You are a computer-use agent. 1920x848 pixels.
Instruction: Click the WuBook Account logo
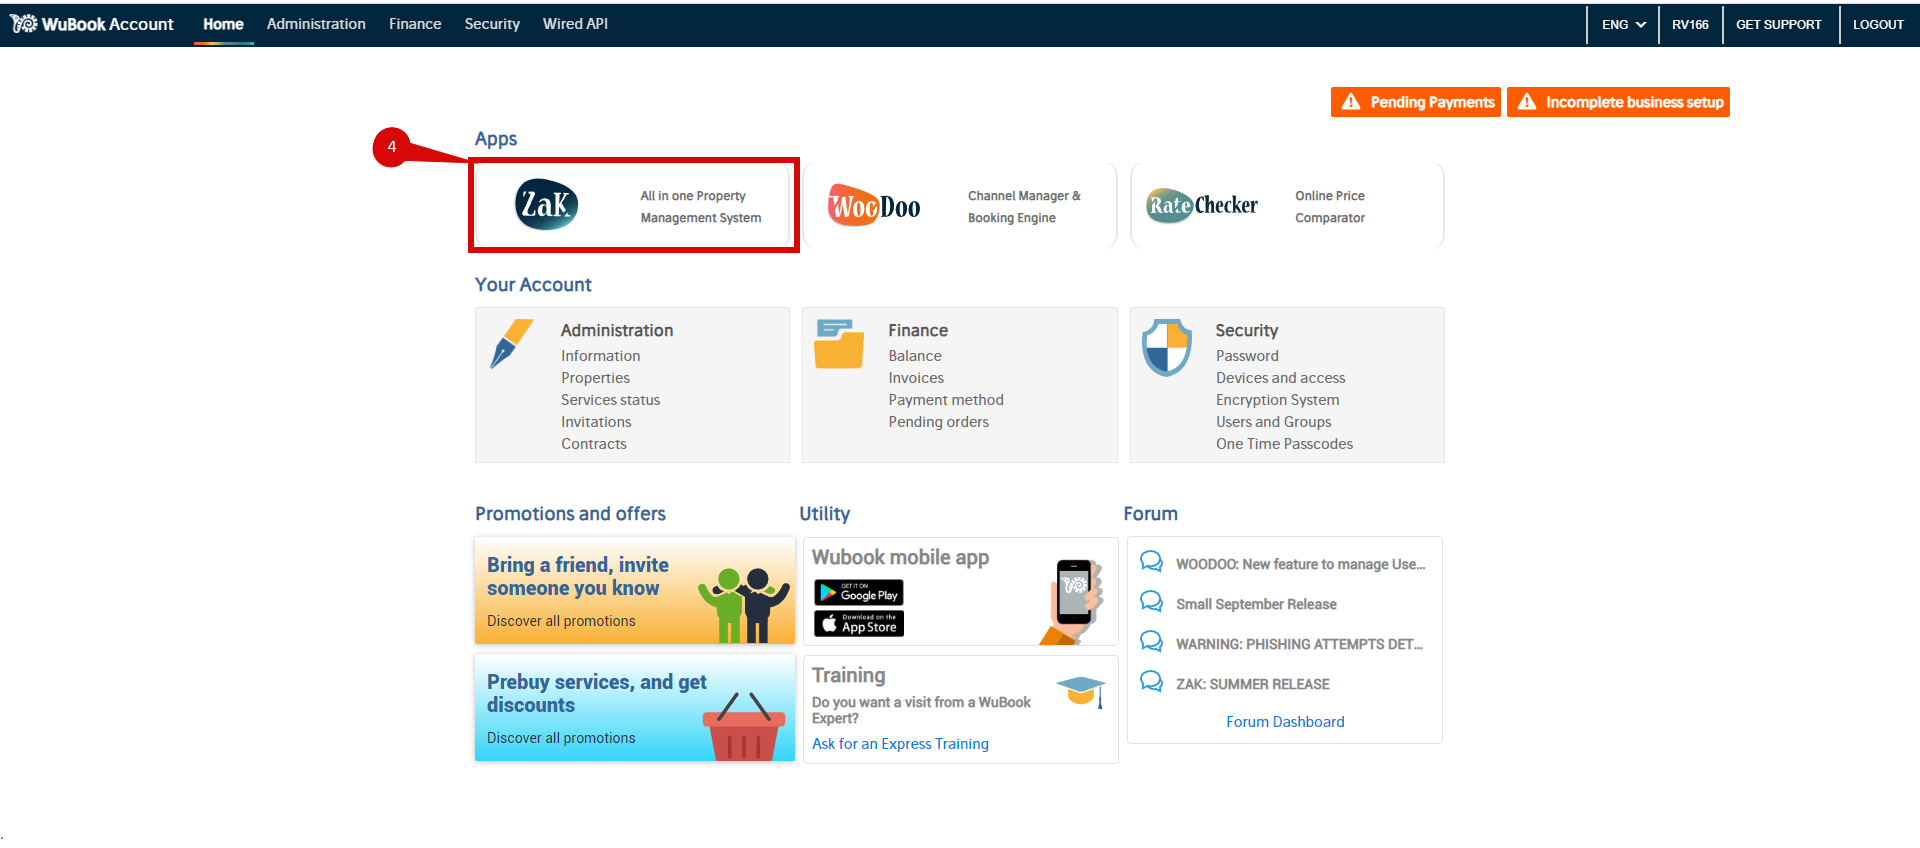92,24
